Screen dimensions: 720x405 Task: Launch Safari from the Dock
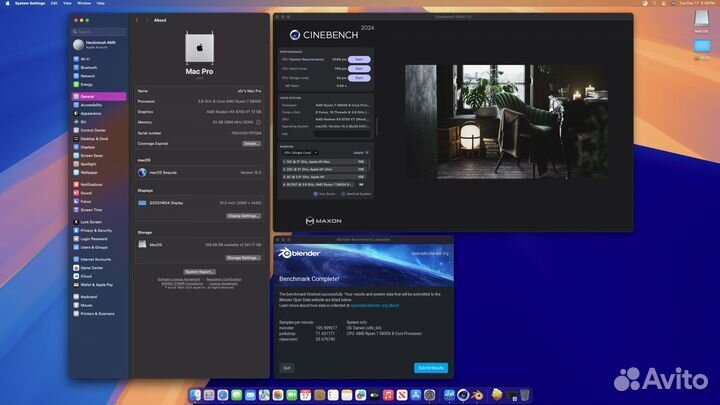tap(223, 395)
